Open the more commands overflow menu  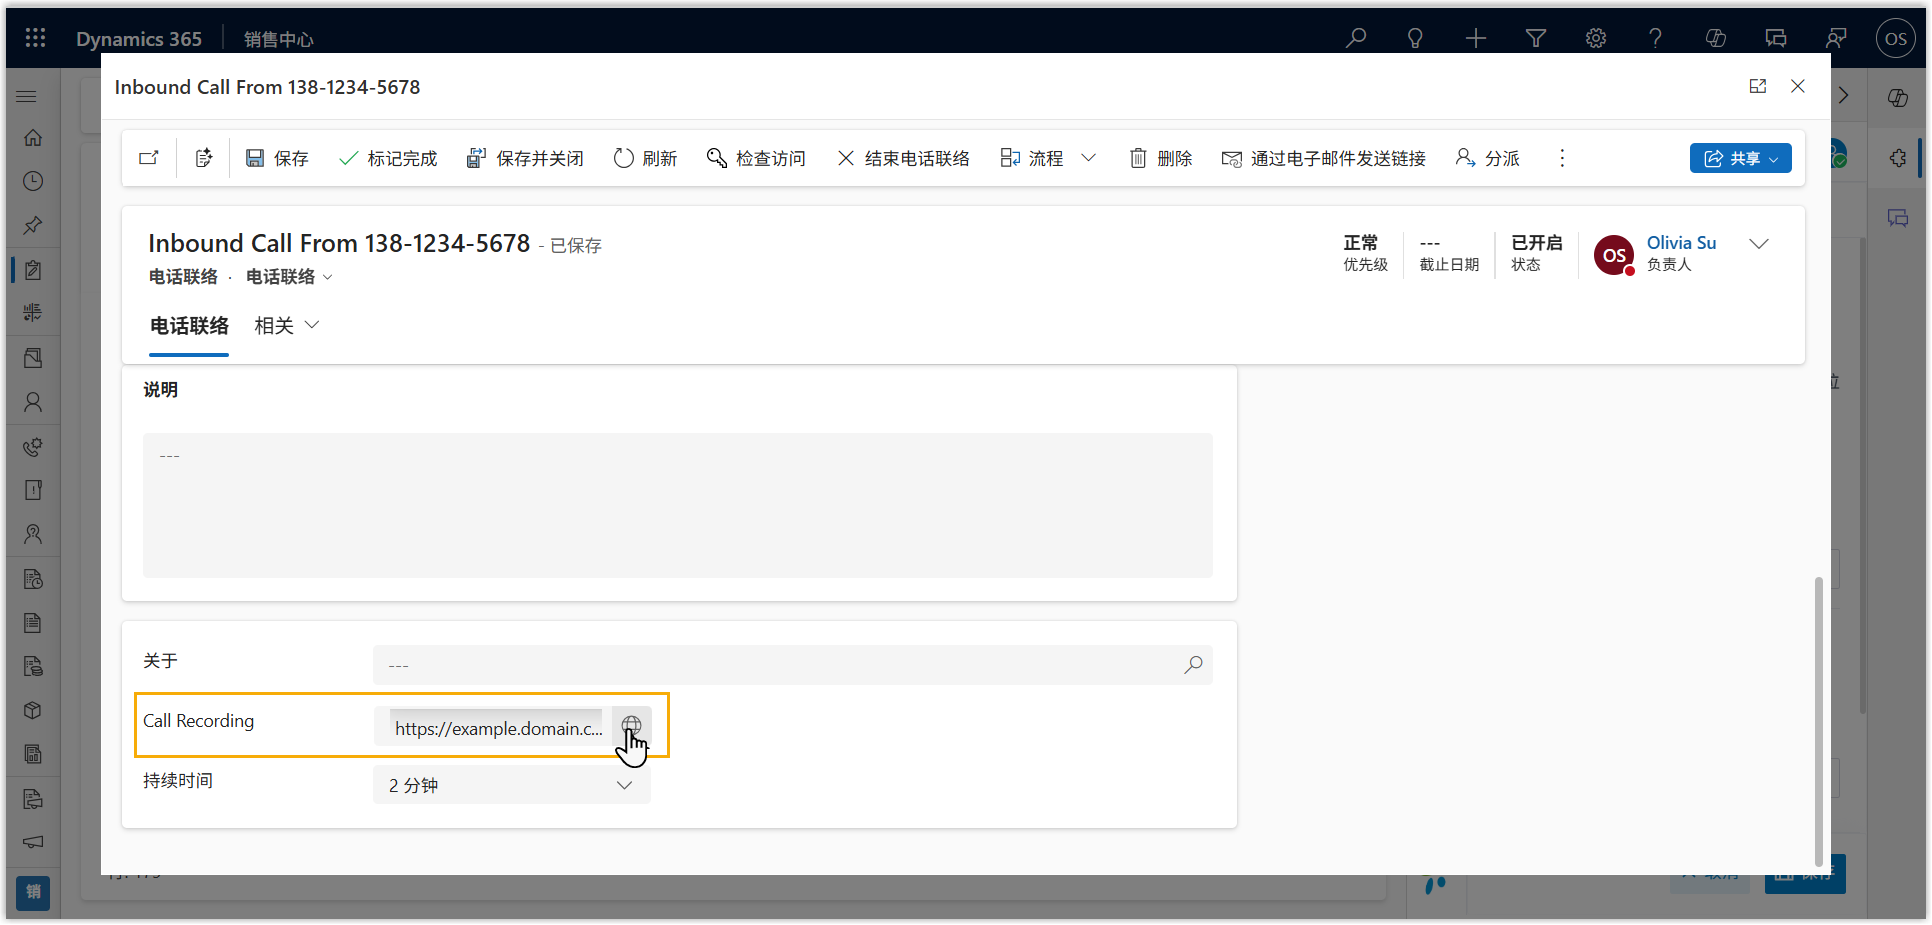1562,158
